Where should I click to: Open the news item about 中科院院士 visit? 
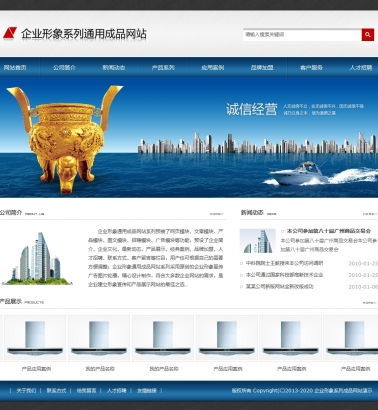[x=284, y=263]
